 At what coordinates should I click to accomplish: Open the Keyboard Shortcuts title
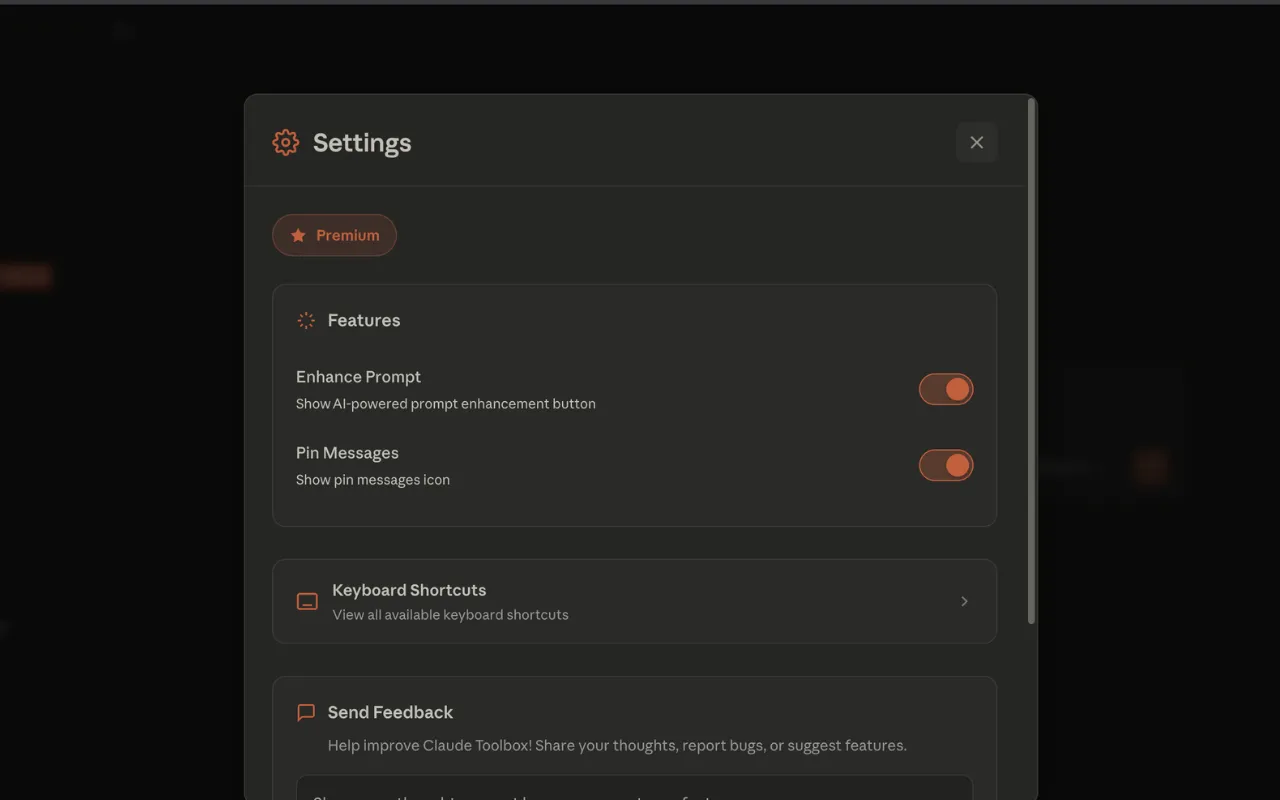click(409, 591)
